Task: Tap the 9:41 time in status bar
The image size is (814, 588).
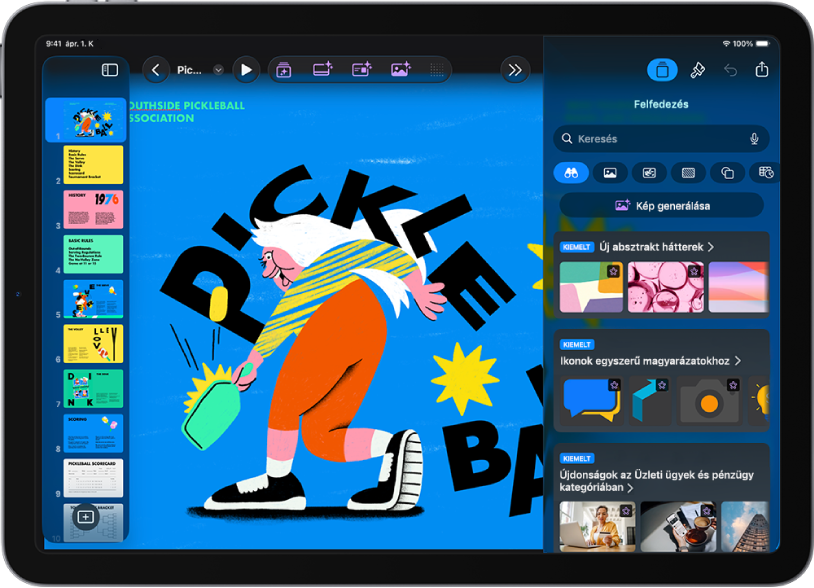Action: (54, 44)
